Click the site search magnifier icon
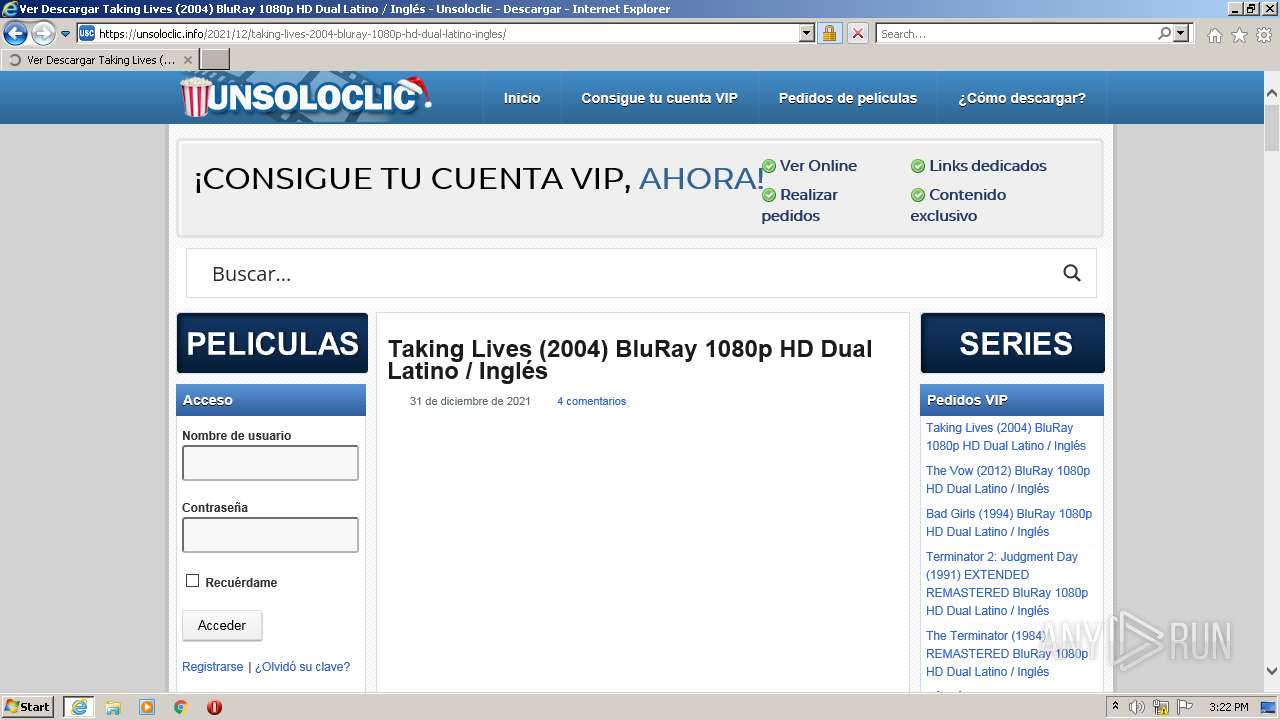This screenshot has width=1280, height=720. click(1072, 274)
